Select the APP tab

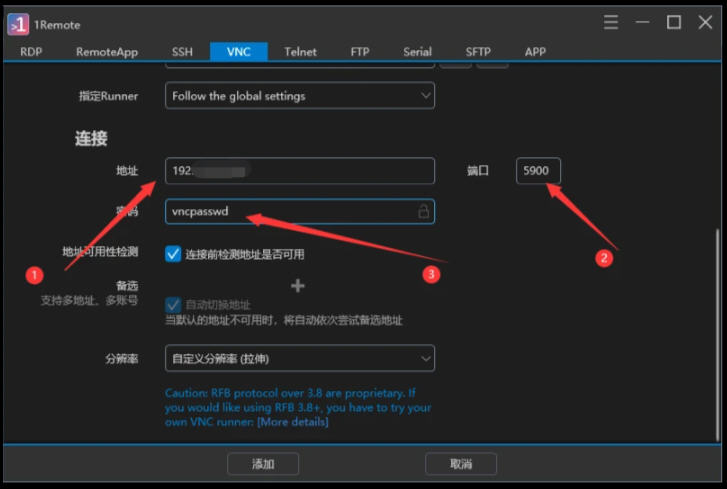(x=535, y=51)
